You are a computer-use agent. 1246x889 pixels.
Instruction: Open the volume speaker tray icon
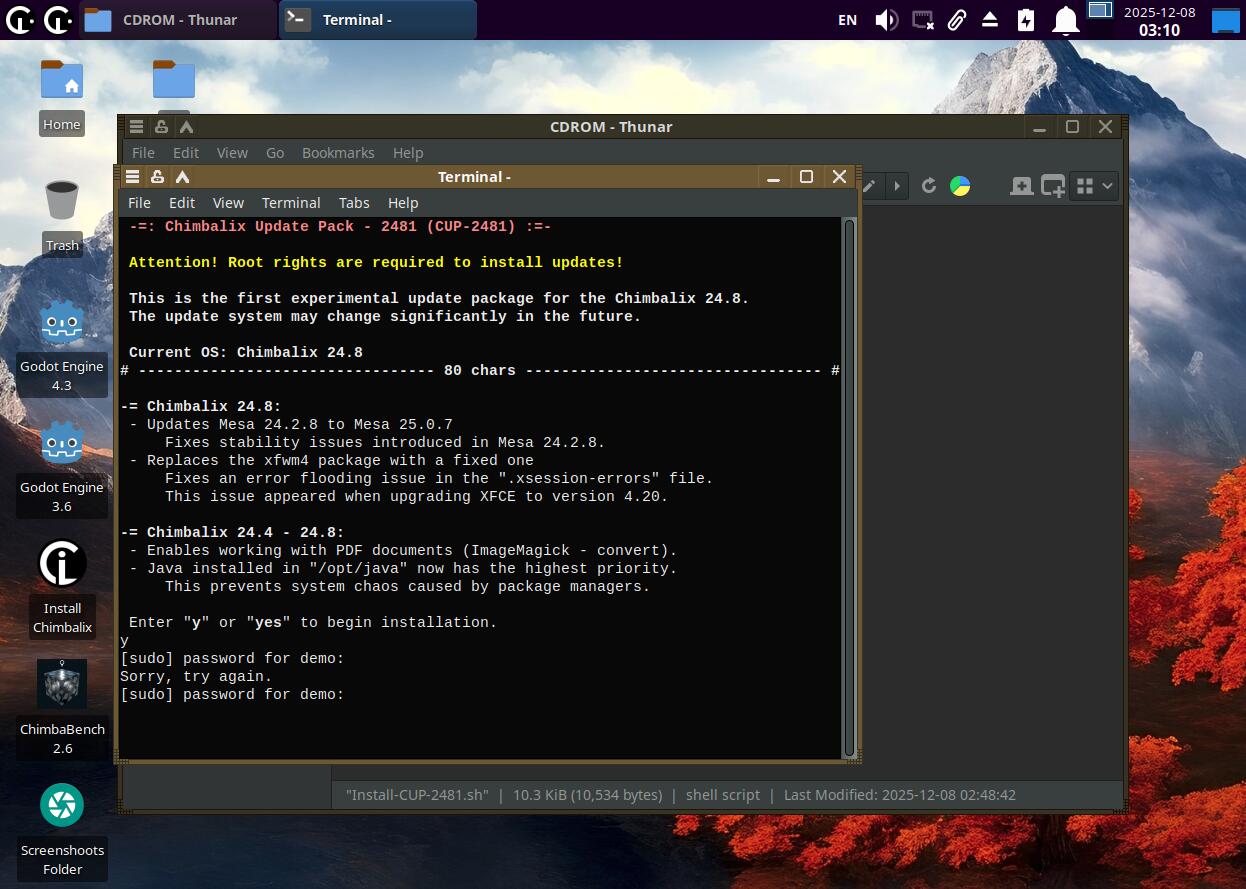point(886,19)
